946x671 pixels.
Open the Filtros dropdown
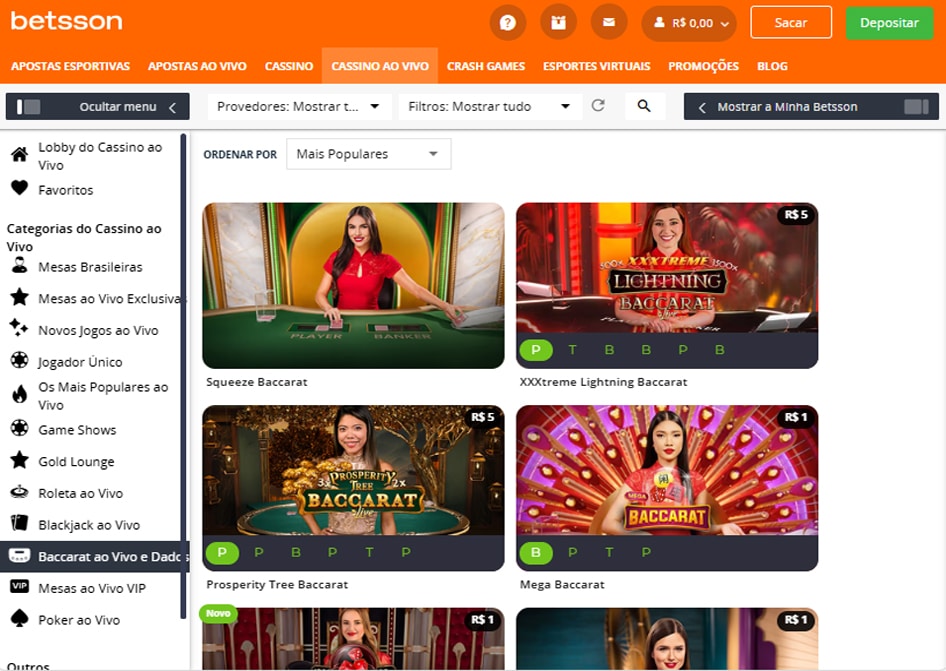click(x=489, y=105)
